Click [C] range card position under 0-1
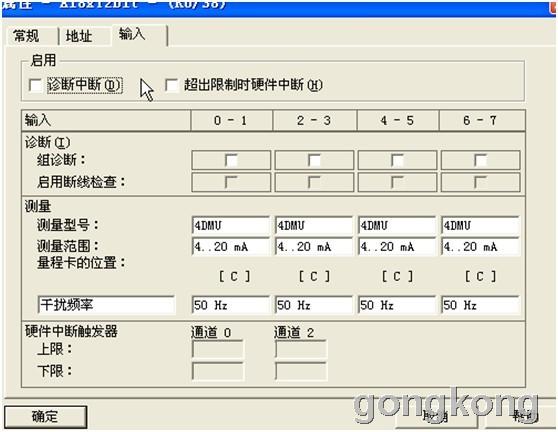Viewport: 558px width, 432px height. tap(234, 276)
